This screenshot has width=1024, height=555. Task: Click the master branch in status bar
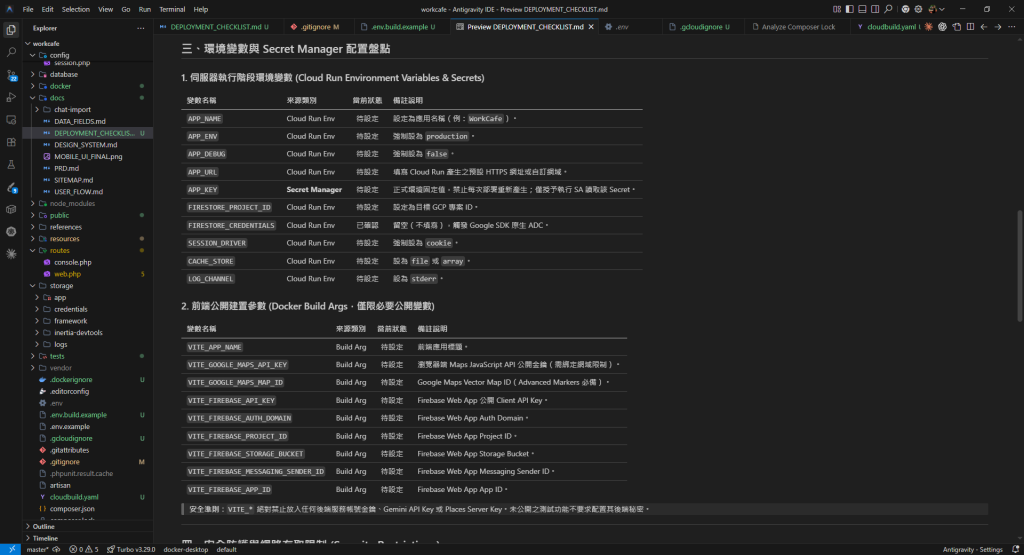[x=38, y=550]
